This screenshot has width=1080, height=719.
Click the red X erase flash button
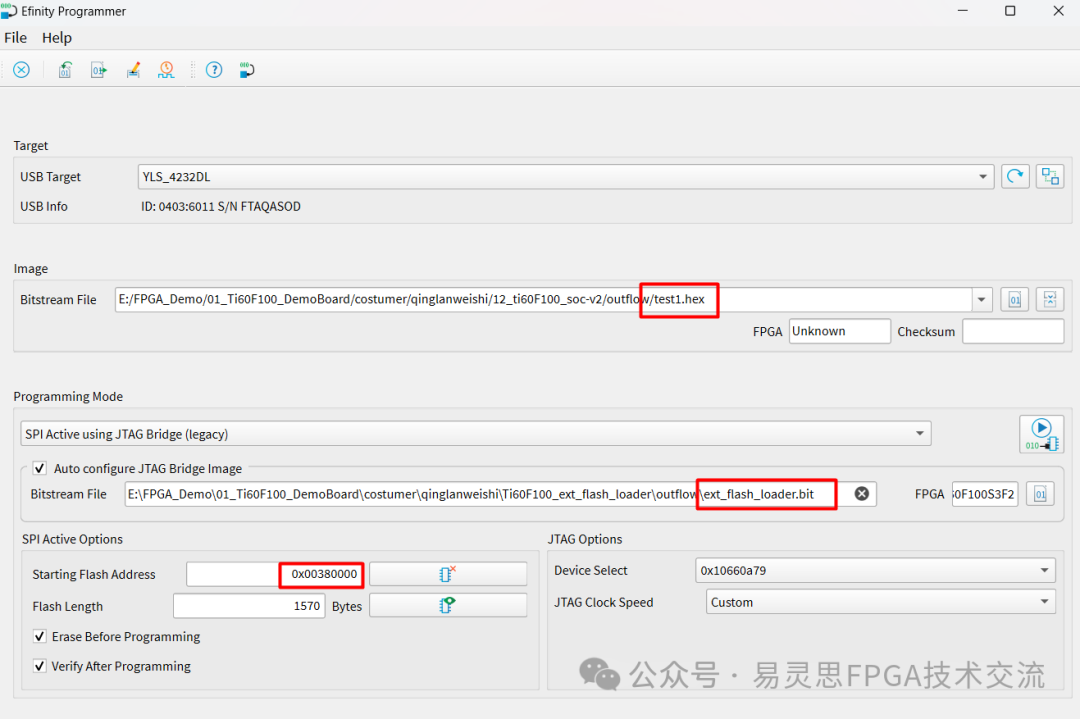coord(447,574)
